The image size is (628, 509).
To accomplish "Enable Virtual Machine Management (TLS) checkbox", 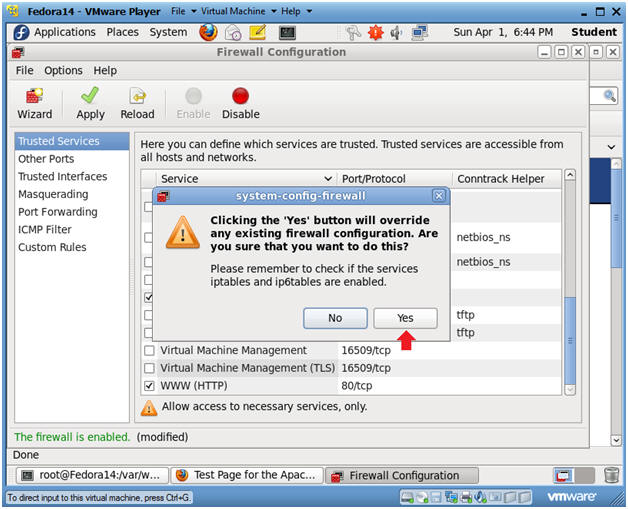I will pos(149,368).
